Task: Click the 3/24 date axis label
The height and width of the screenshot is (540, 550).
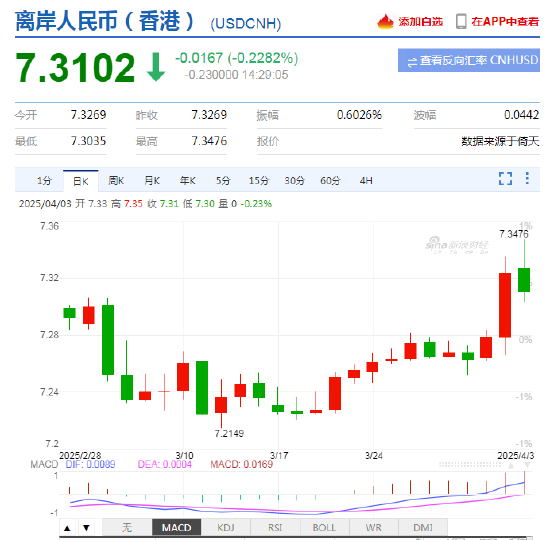Action: (x=374, y=455)
